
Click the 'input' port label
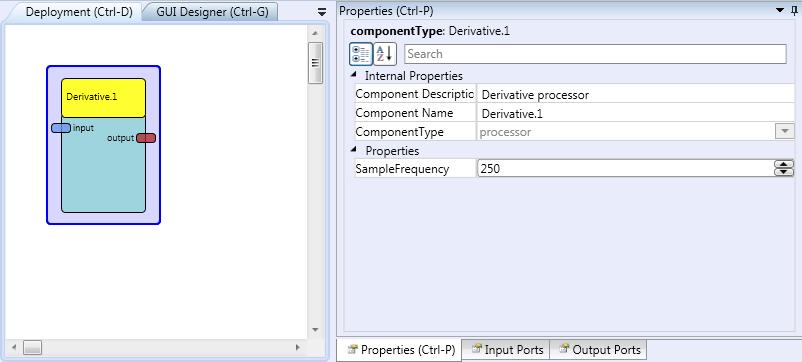[x=83, y=128]
